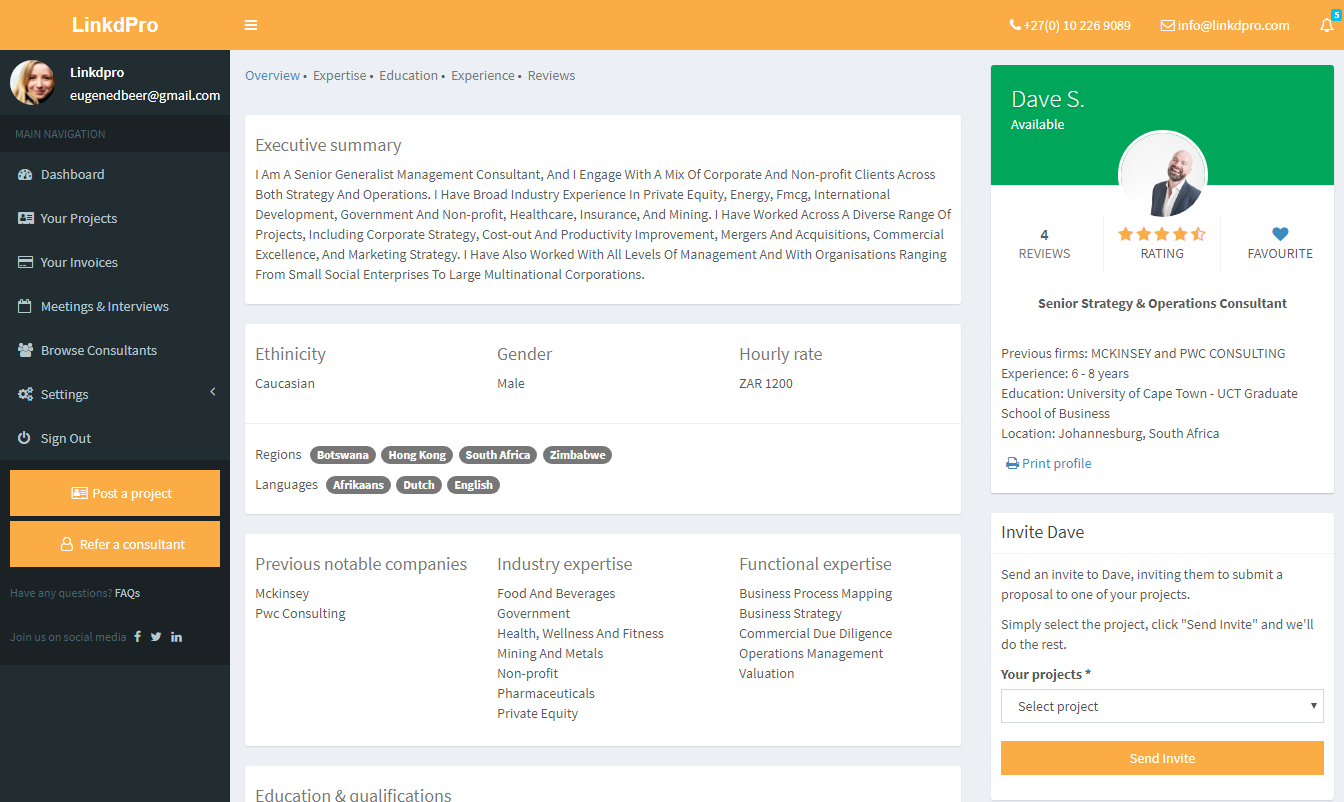The width and height of the screenshot is (1344, 802).
Task: Jump to Reviews section
Action: [551, 75]
